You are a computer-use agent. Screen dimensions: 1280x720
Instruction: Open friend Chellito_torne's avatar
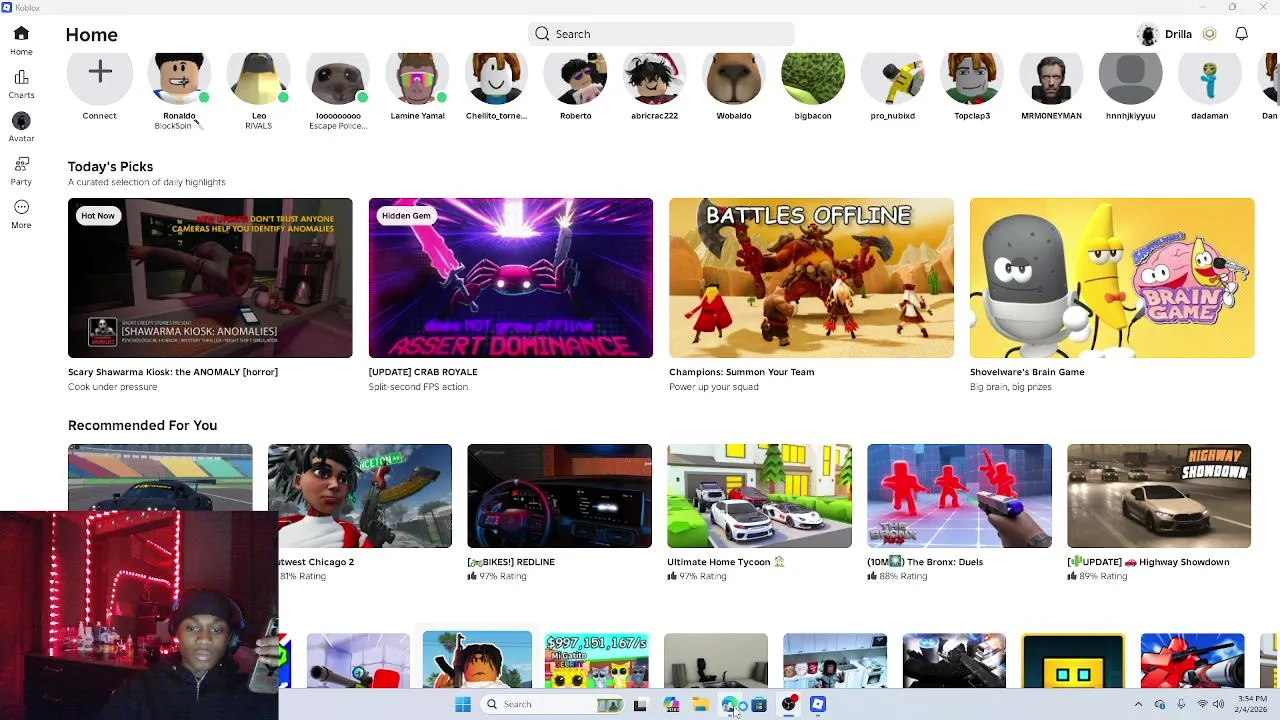[496, 78]
